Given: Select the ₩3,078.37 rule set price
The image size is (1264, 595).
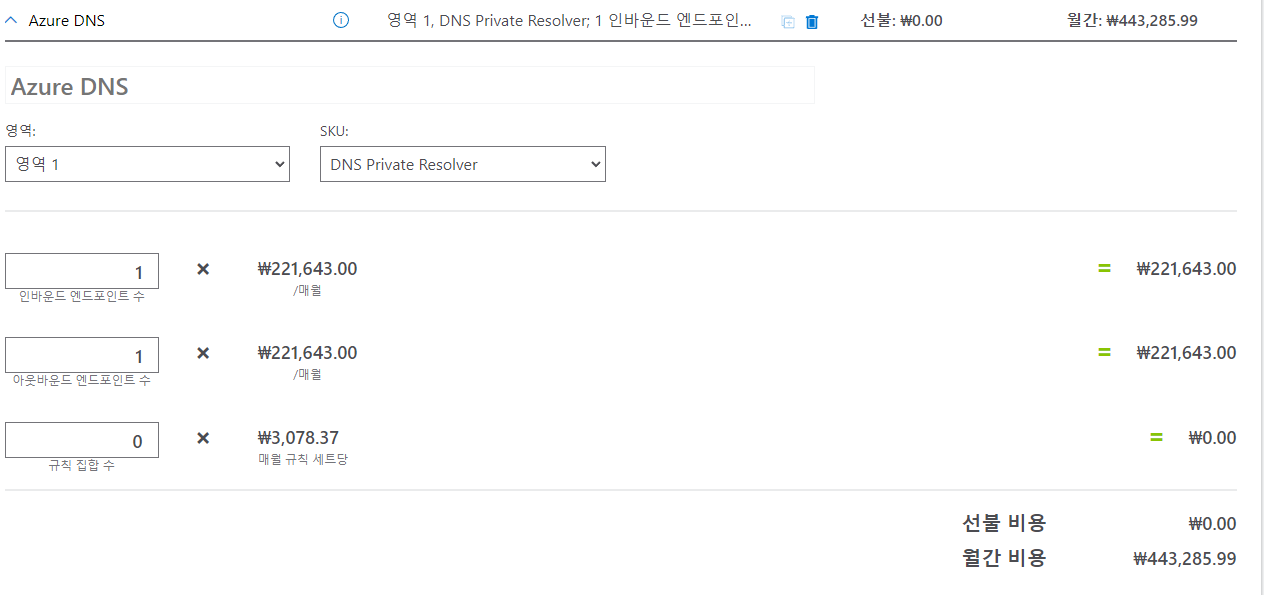Looking at the screenshot, I should tap(298, 437).
